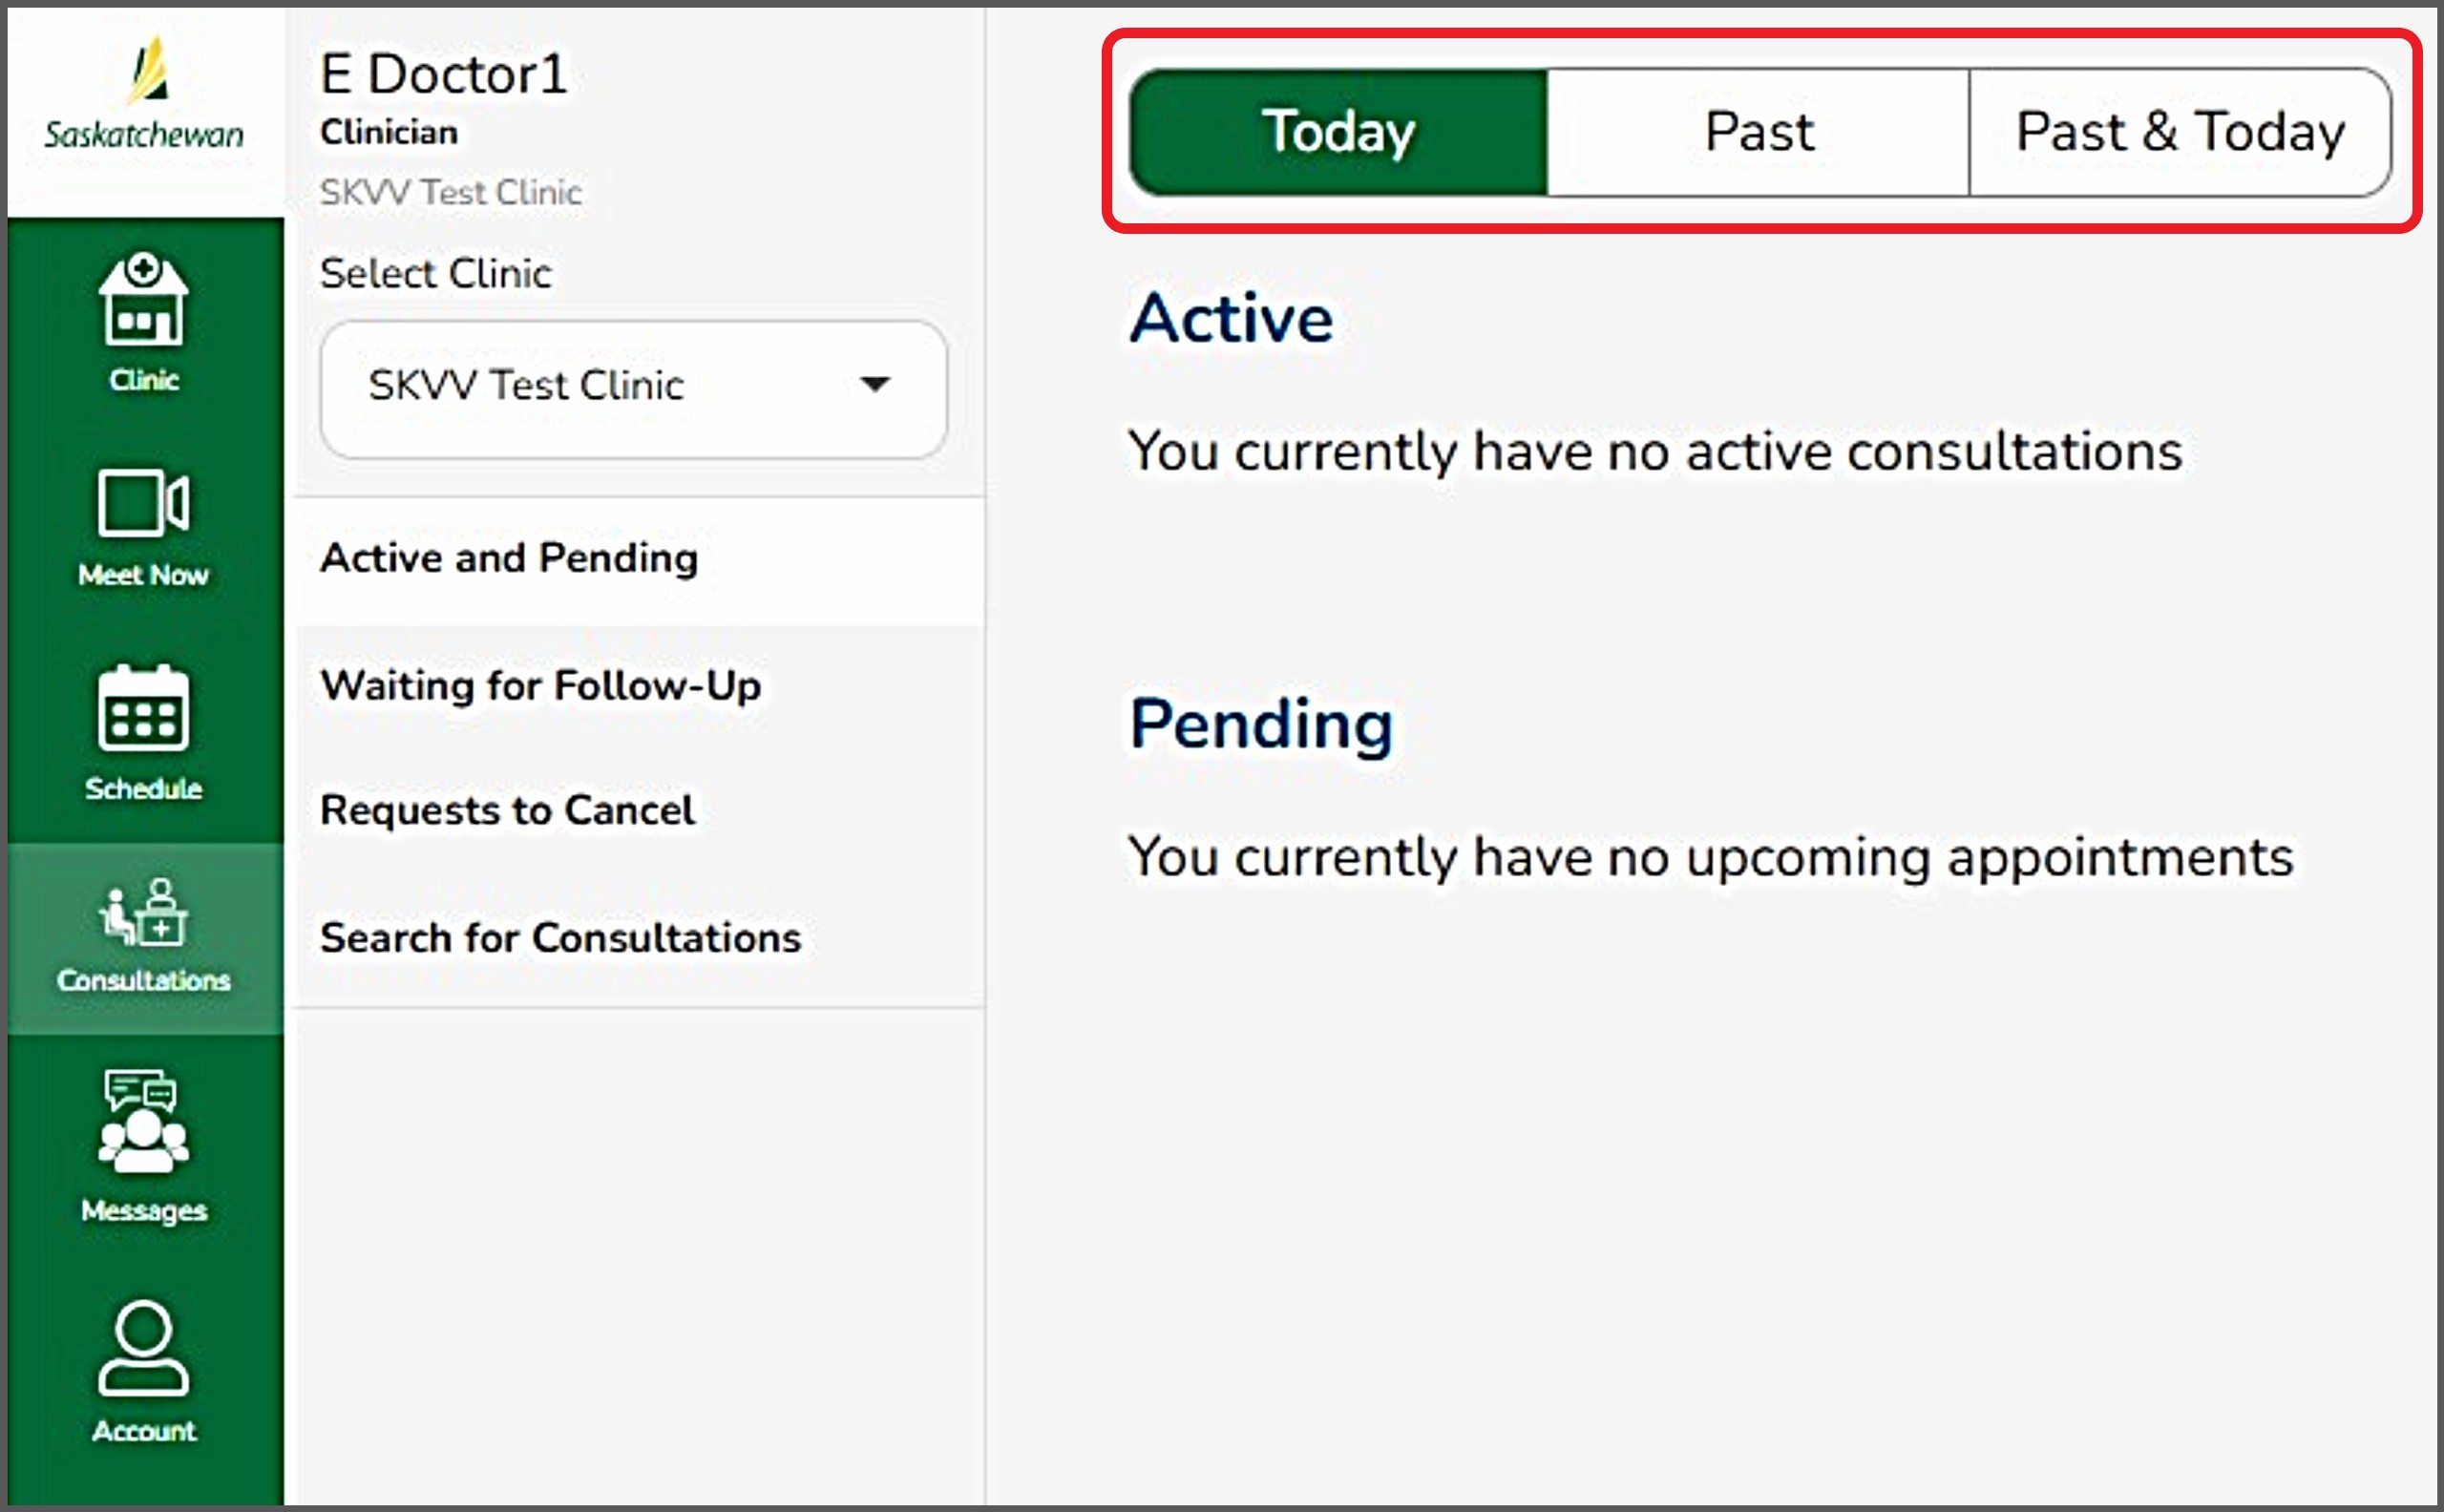Open the Schedule calendar icon
2444x1512 pixels.
[143, 708]
